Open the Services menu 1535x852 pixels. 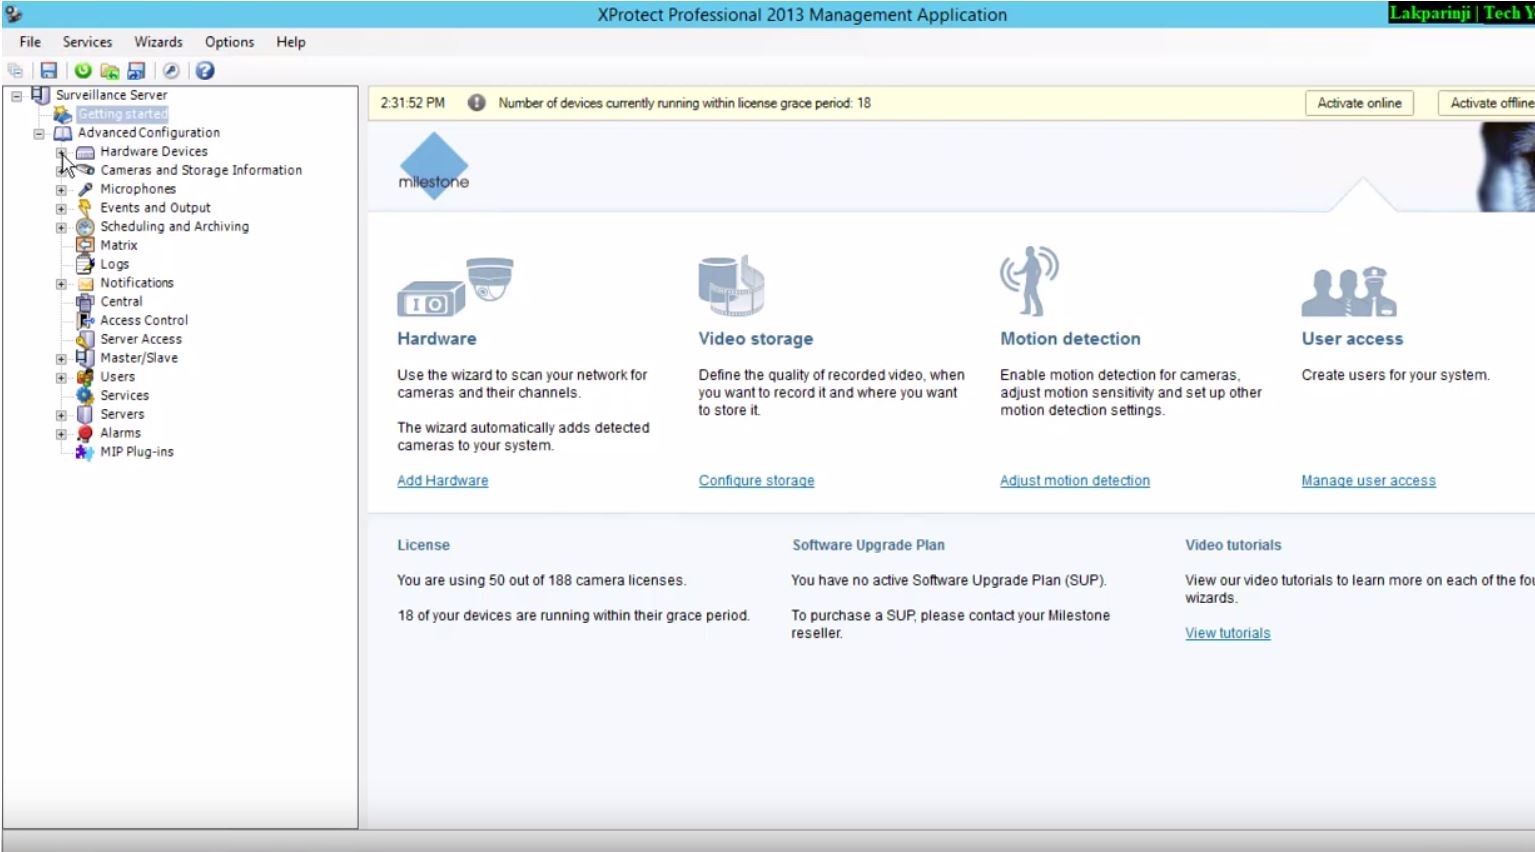(x=87, y=42)
